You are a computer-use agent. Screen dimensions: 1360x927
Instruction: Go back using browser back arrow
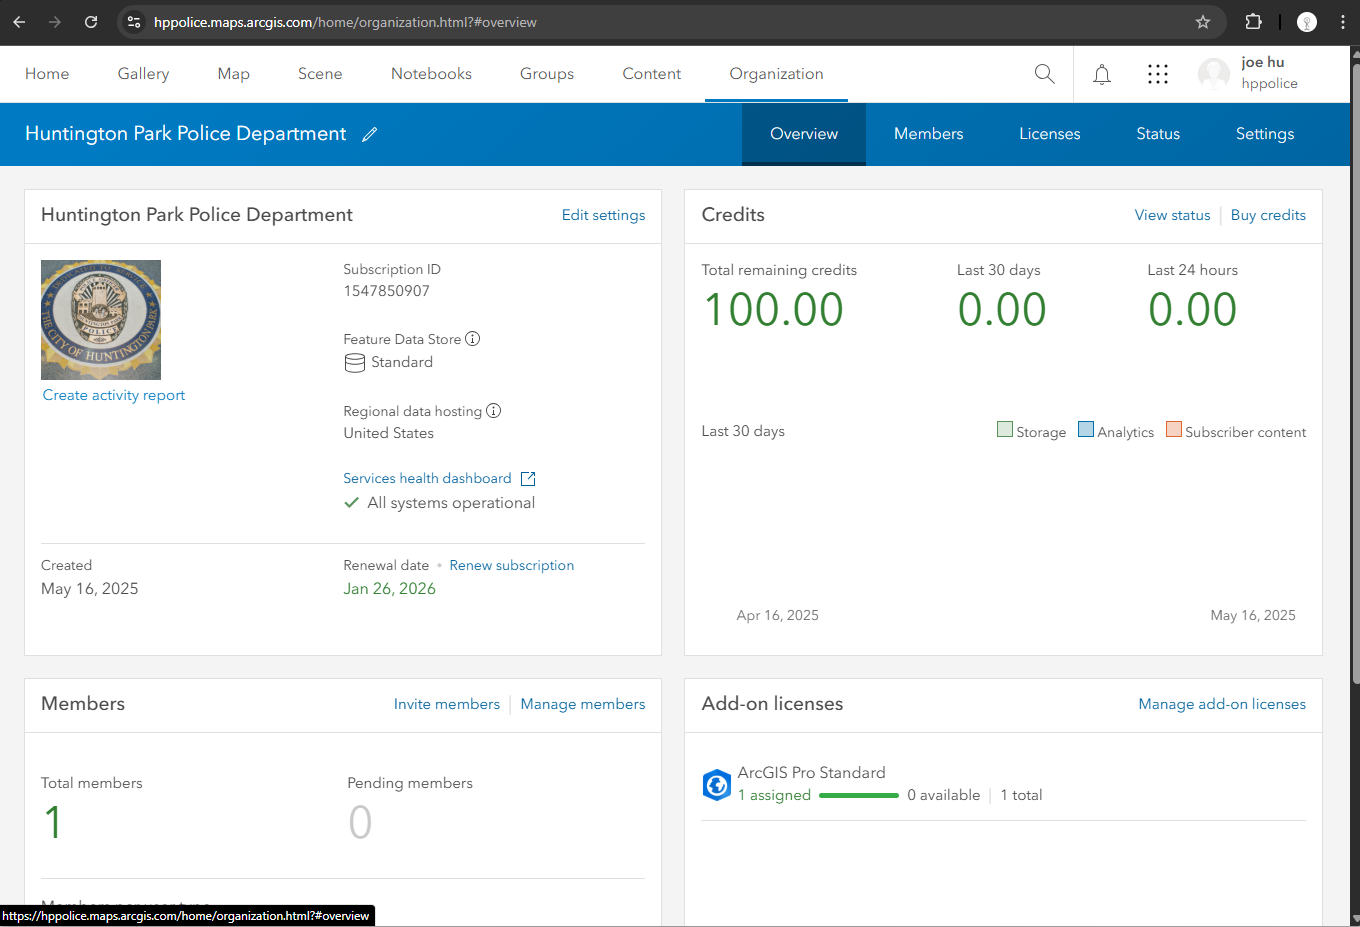(x=19, y=22)
